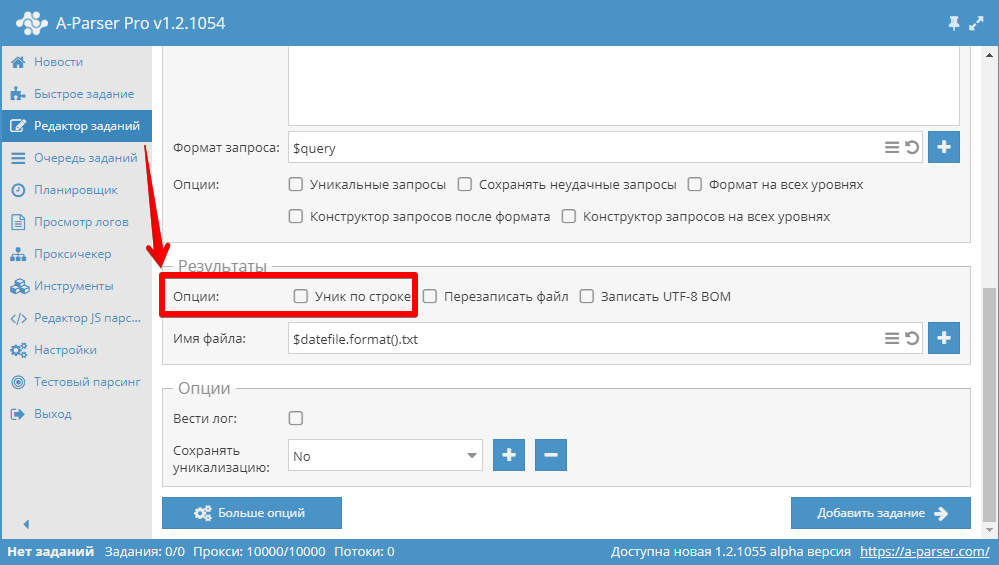Viewport: 999px width, 565px height.
Task: Click the Быстрое задание puzzle icon
Action: point(18,94)
